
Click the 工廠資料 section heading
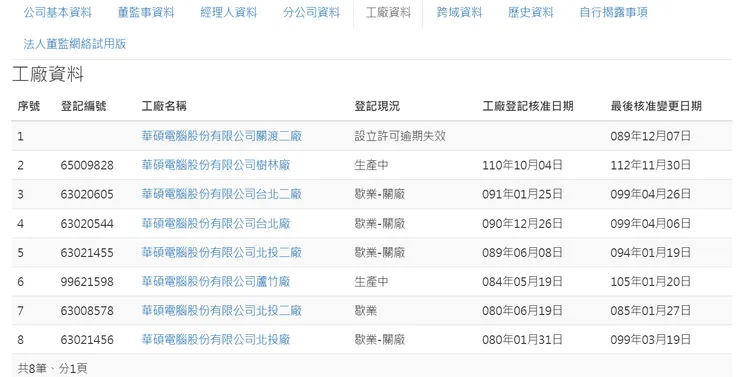coord(48,75)
